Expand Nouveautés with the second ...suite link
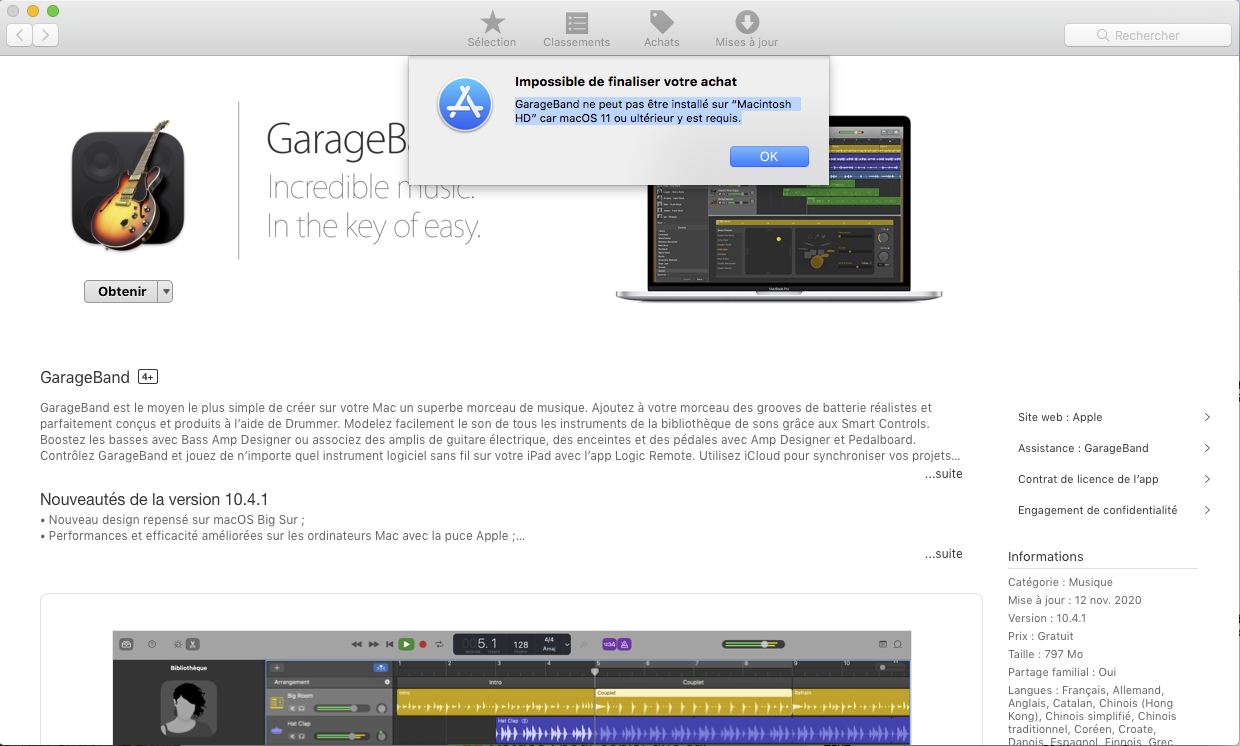This screenshot has width=1240, height=746. (943, 553)
